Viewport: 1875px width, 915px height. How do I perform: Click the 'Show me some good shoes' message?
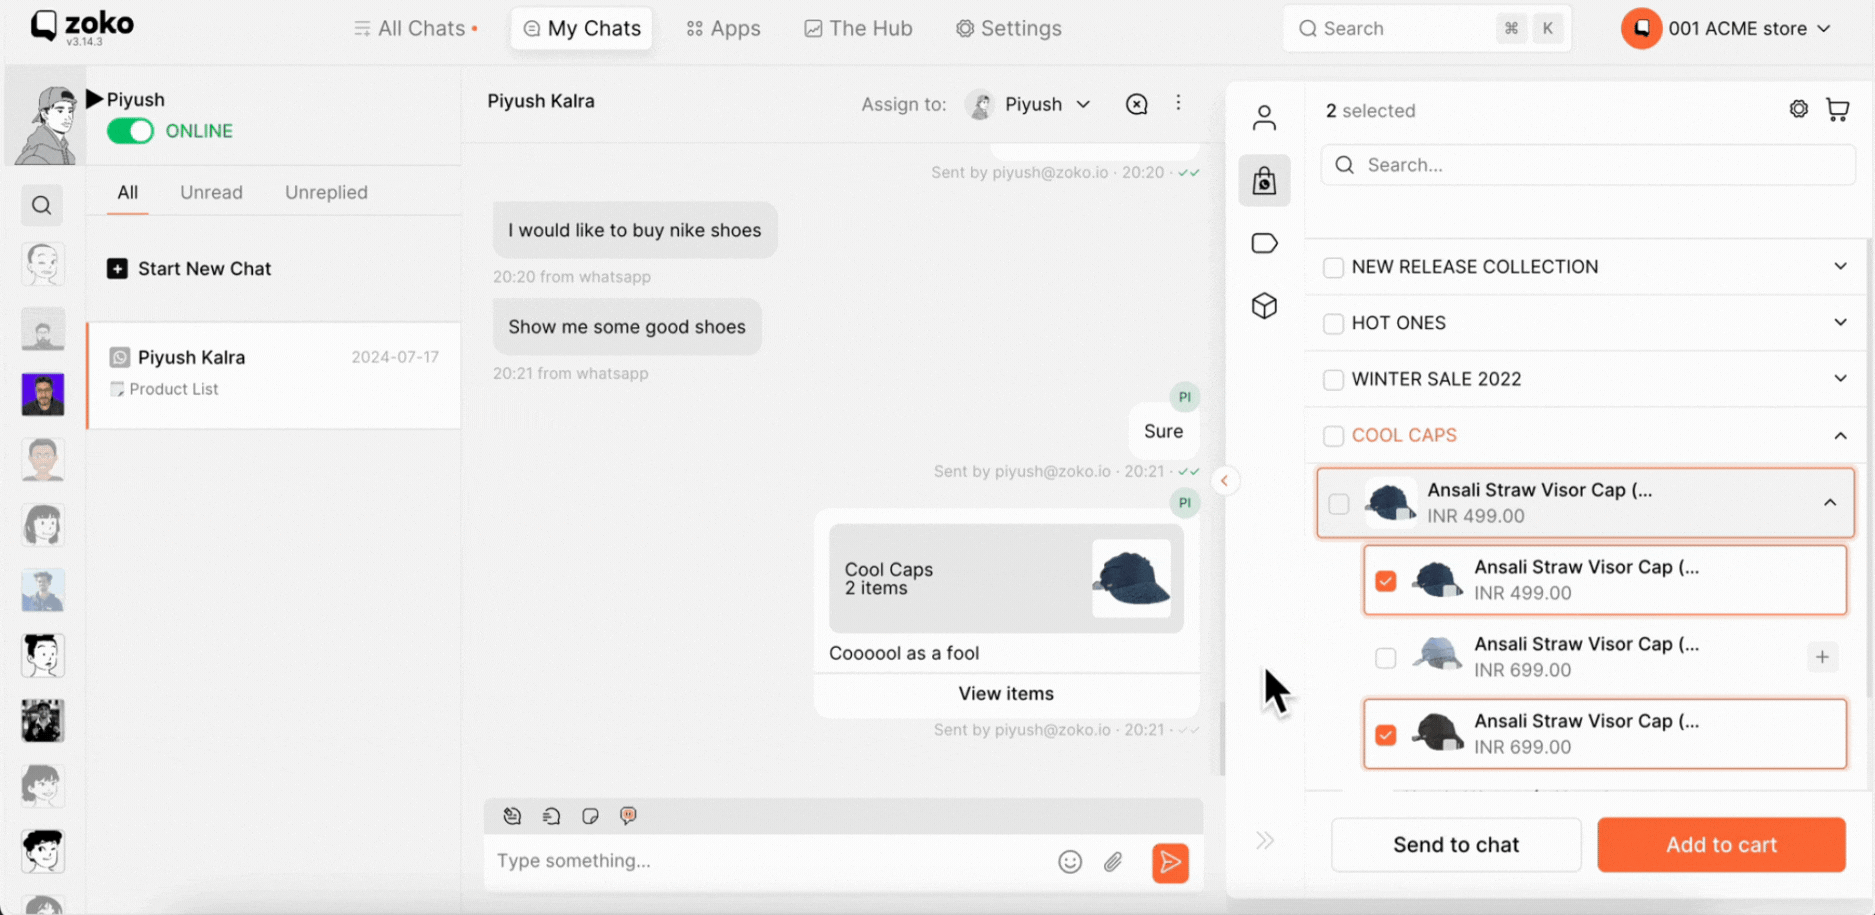tap(627, 327)
